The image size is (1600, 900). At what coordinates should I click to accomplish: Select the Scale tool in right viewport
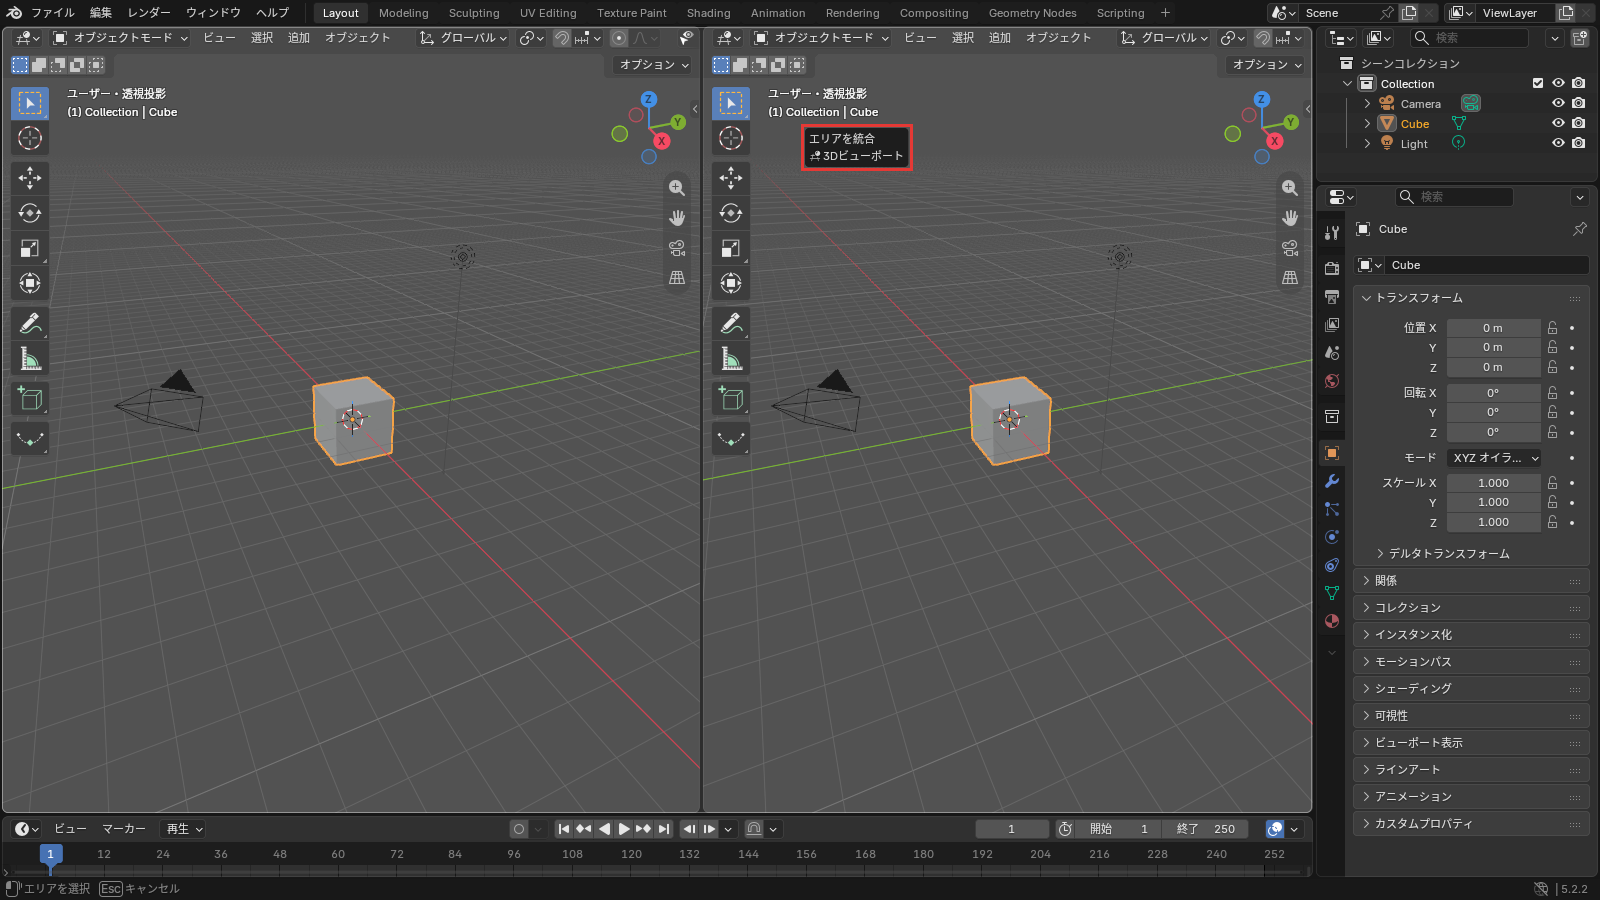tap(731, 248)
